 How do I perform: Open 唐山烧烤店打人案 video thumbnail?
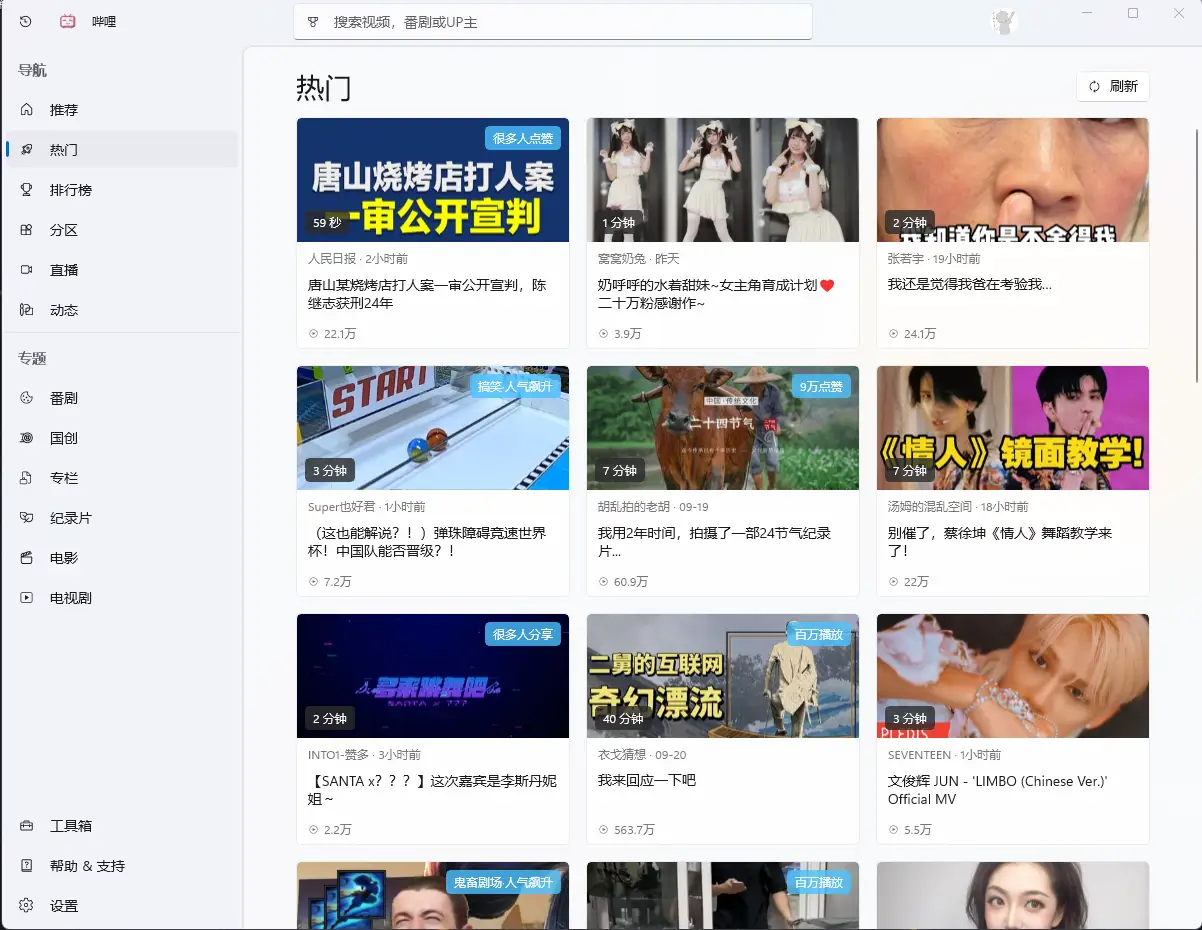[433, 180]
